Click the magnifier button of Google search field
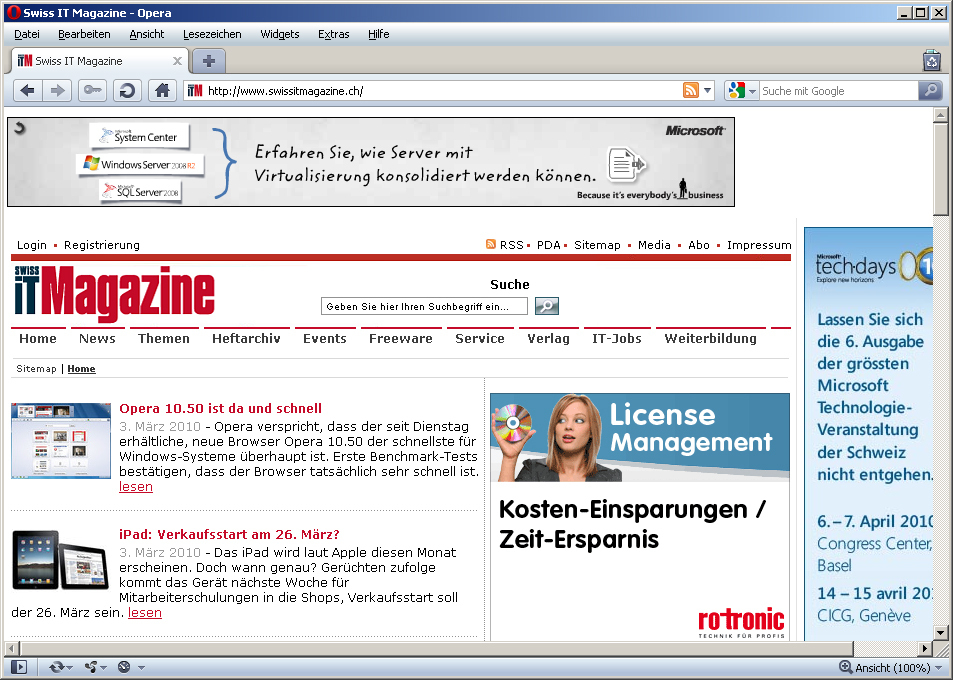The height and width of the screenshot is (680, 953). click(930, 91)
